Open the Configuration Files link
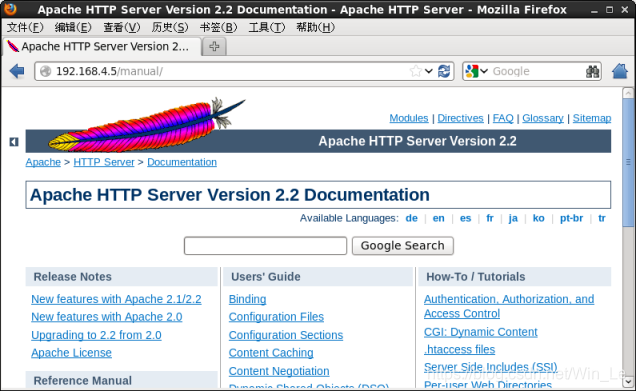636x392 pixels. (276, 317)
